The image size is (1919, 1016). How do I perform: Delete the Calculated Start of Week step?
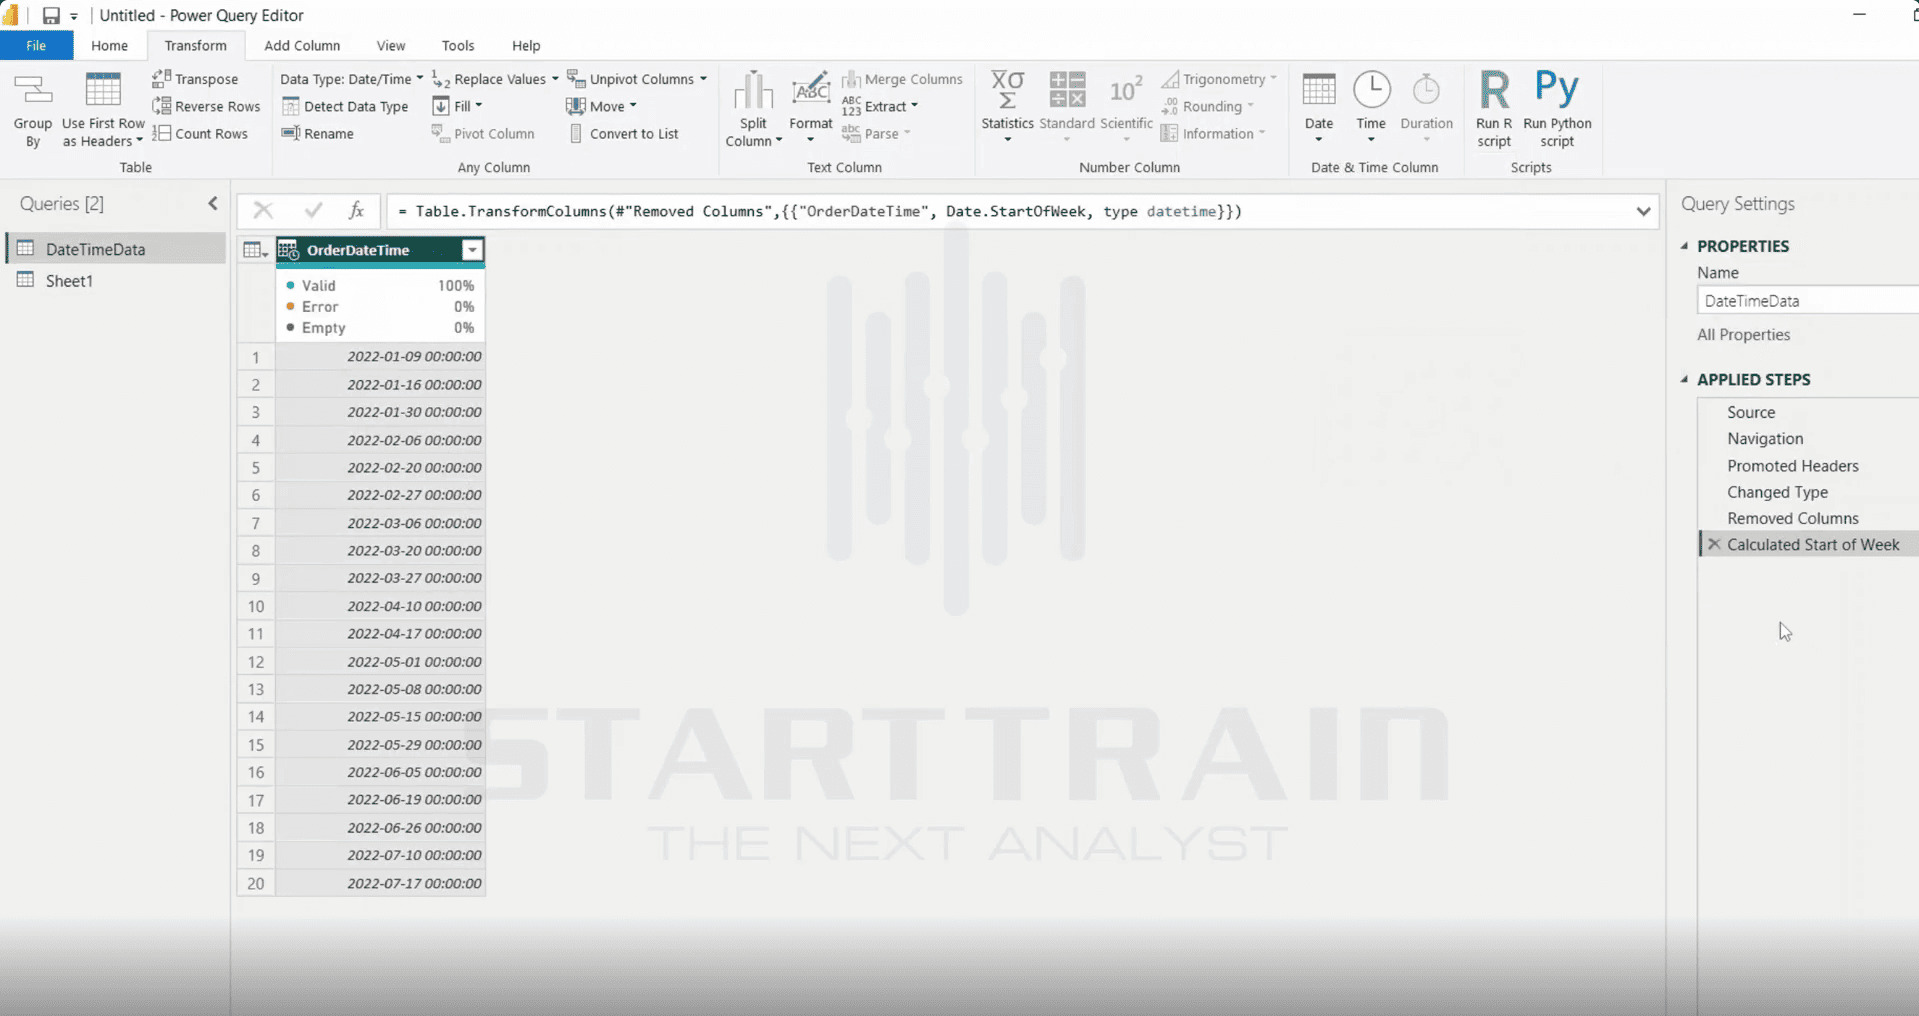click(1714, 544)
